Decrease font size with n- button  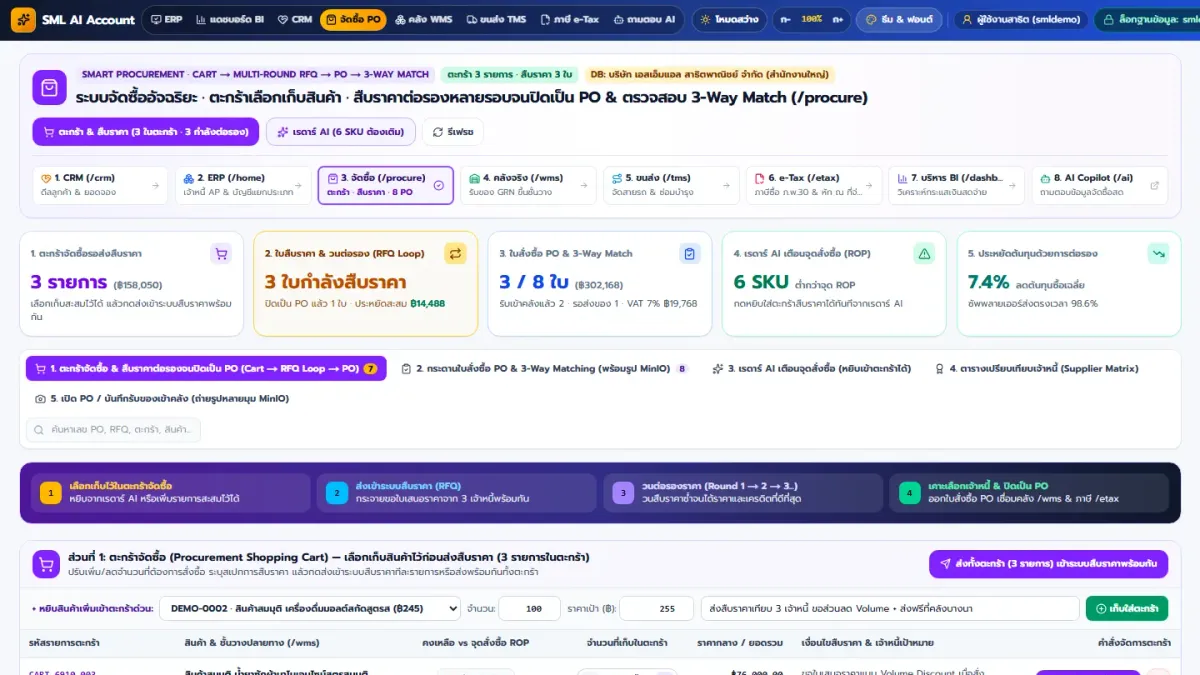786,19
